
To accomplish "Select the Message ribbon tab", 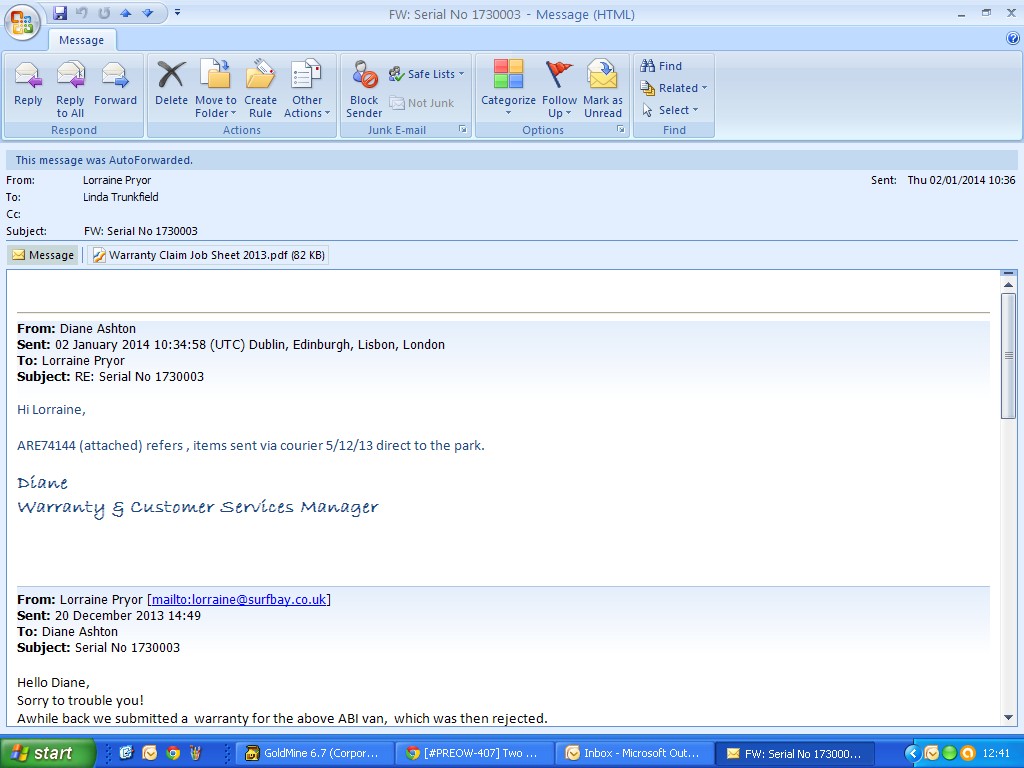I will tap(81, 40).
